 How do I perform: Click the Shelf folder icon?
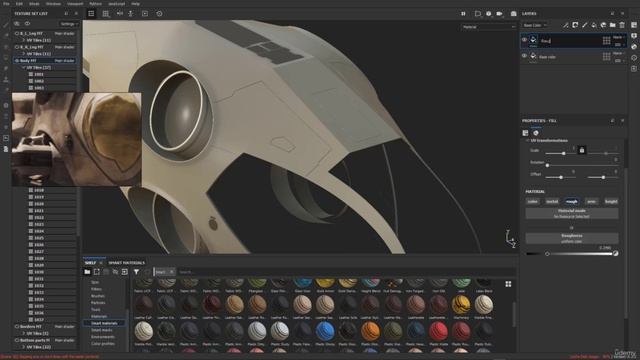tap(87, 272)
